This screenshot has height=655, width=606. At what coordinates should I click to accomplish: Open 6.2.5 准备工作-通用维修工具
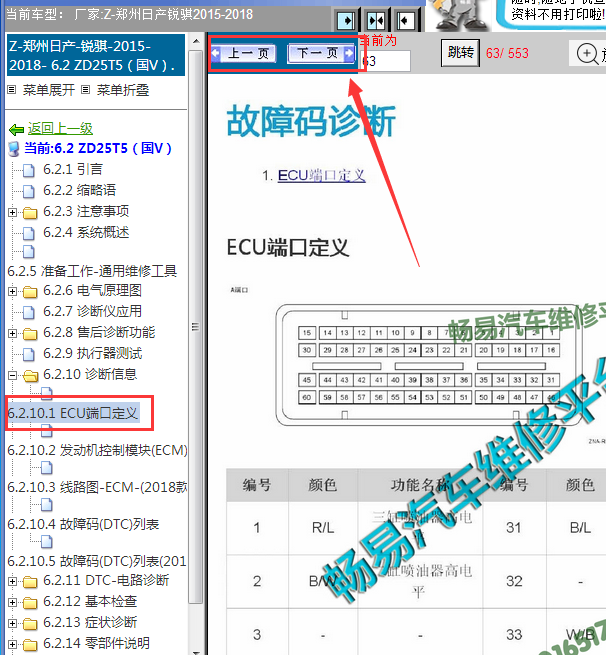coord(92,271)
